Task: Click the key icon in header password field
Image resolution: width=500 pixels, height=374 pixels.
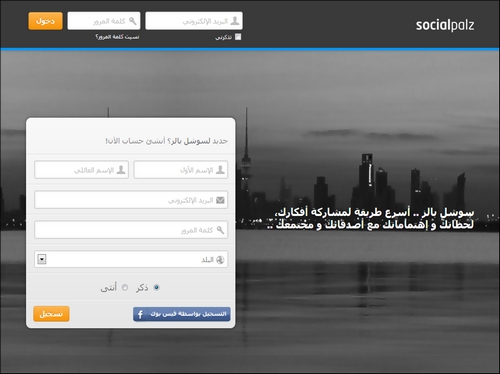Action: point(133,21)
